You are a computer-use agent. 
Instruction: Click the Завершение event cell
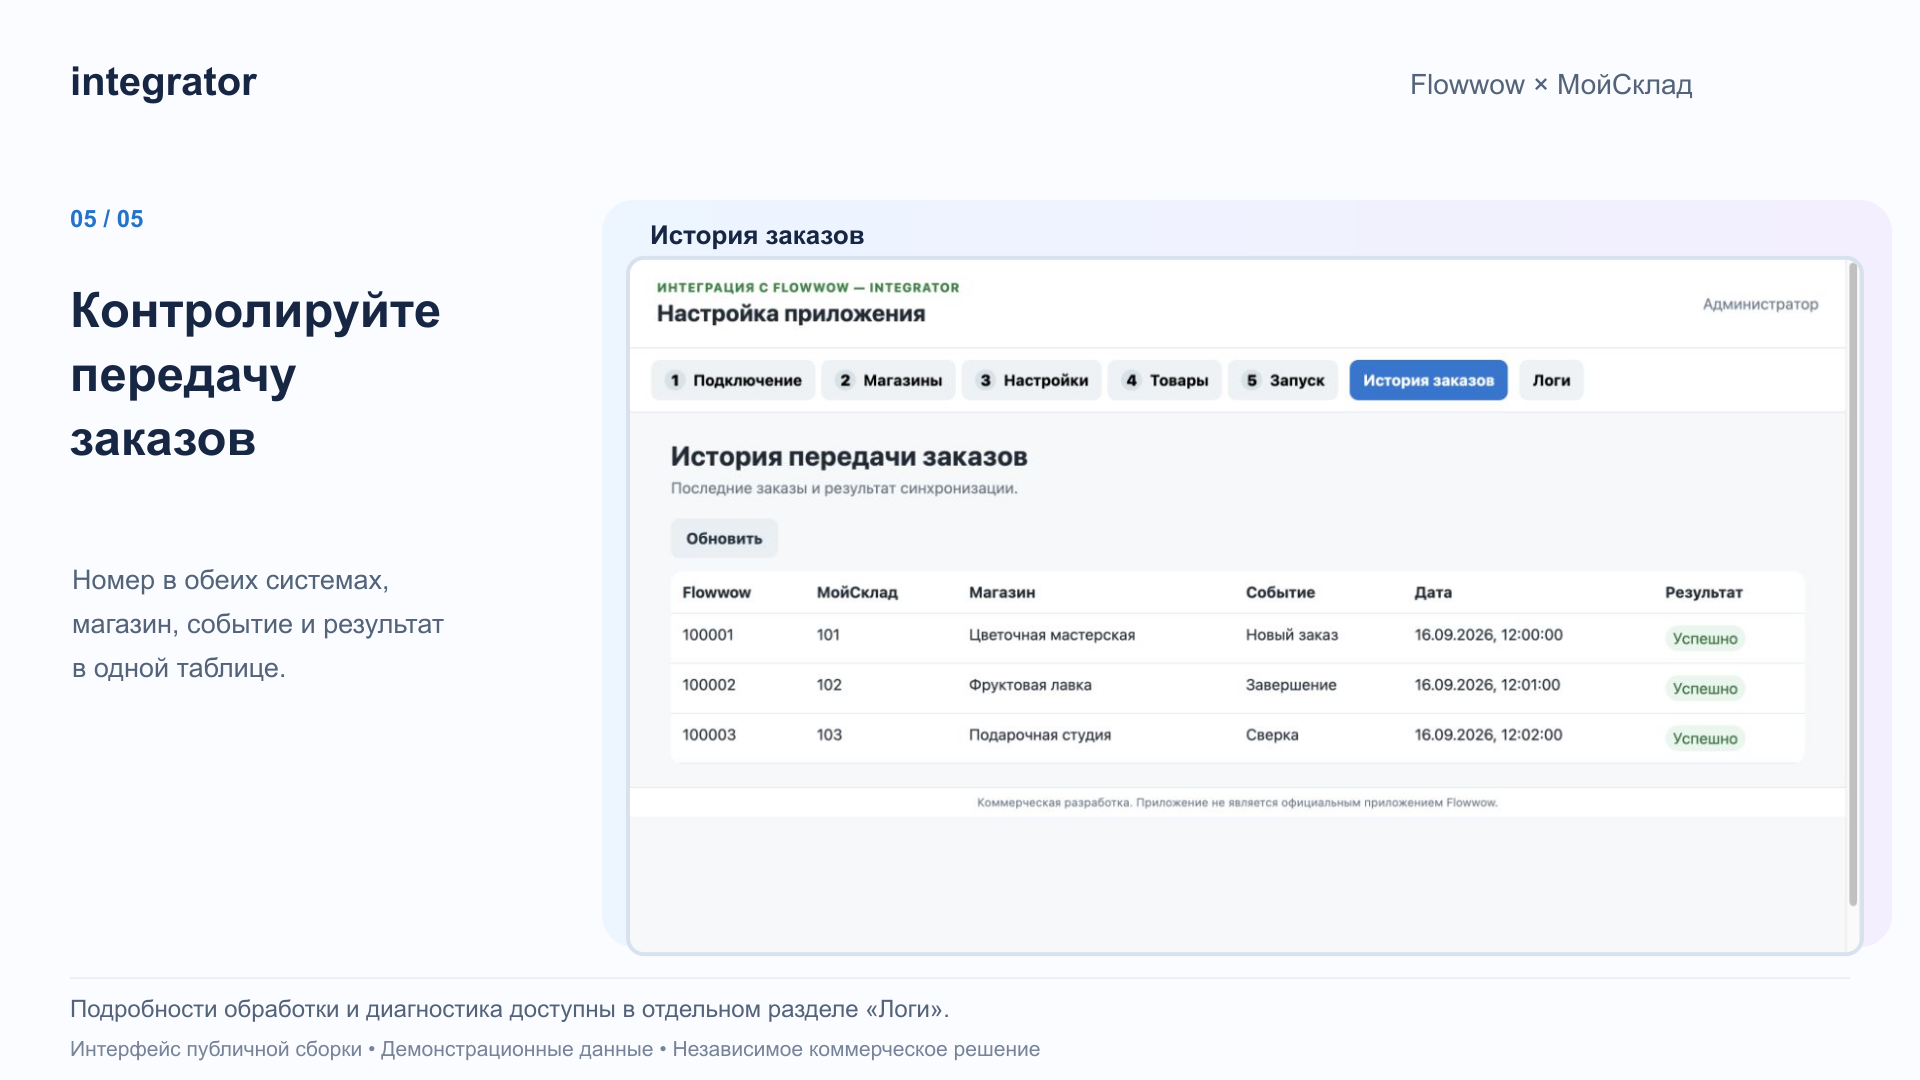click(x=1291, y=685)
